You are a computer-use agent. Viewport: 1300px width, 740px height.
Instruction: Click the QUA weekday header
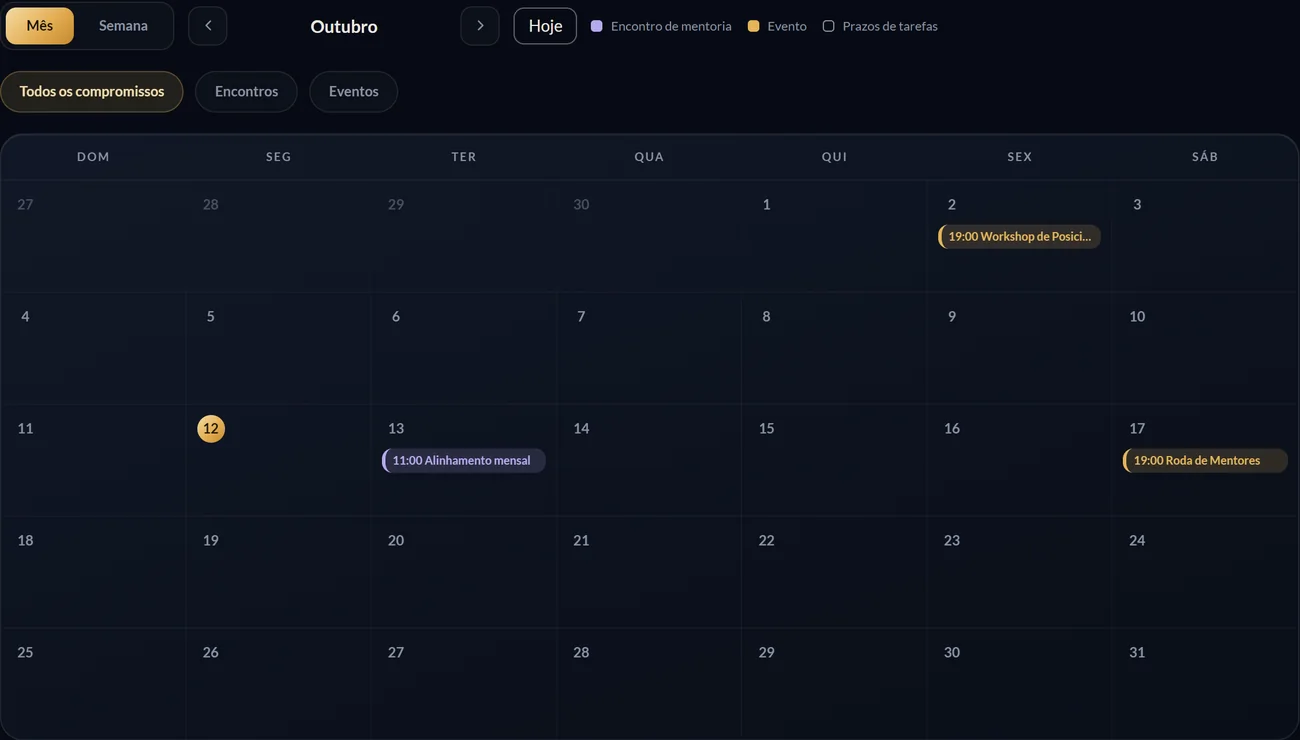coord(649,157)
